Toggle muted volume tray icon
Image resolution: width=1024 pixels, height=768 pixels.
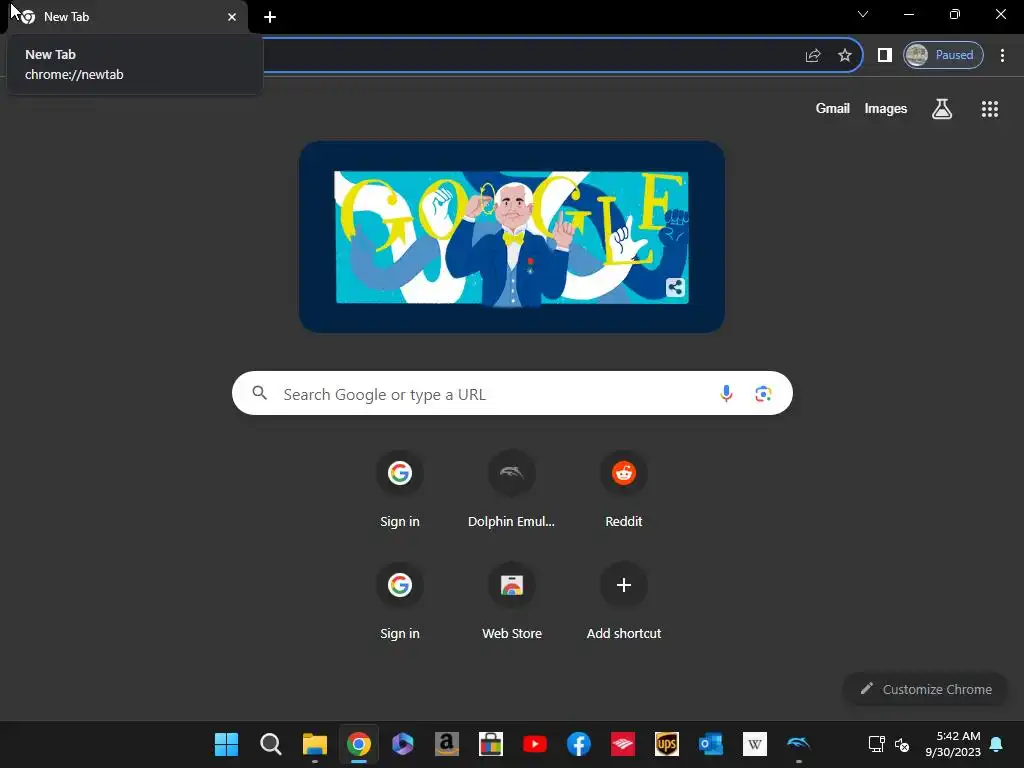[x=902, y=744]
